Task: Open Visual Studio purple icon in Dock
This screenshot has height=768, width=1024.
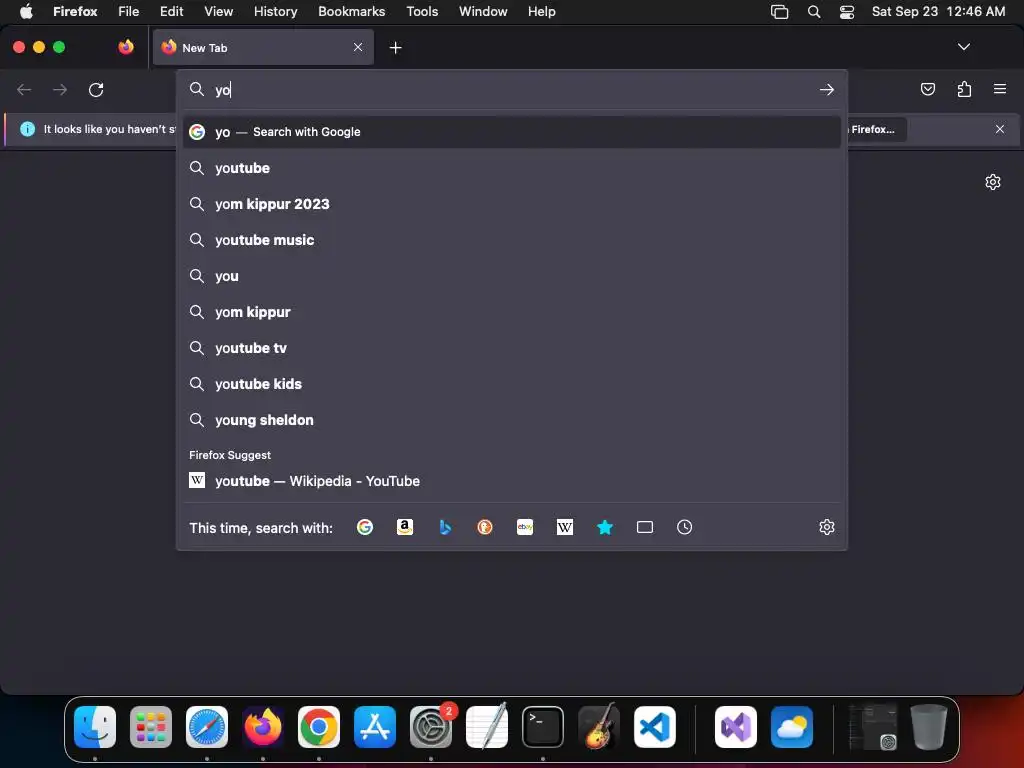Action: coord(736,727)
